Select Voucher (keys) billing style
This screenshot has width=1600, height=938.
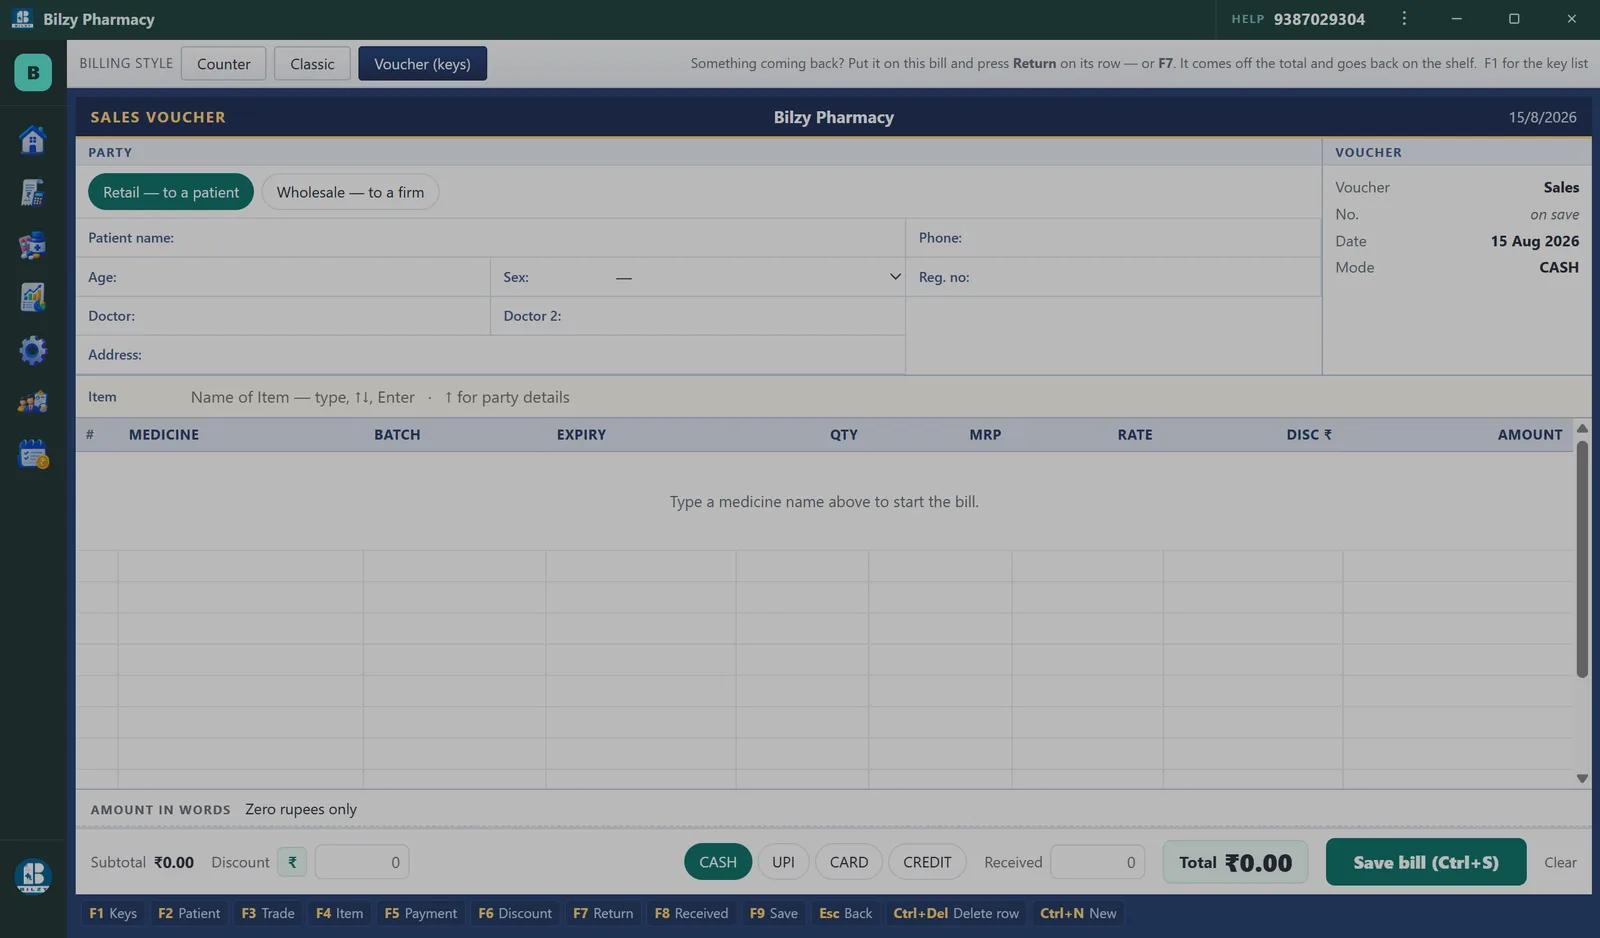[422, 63]
